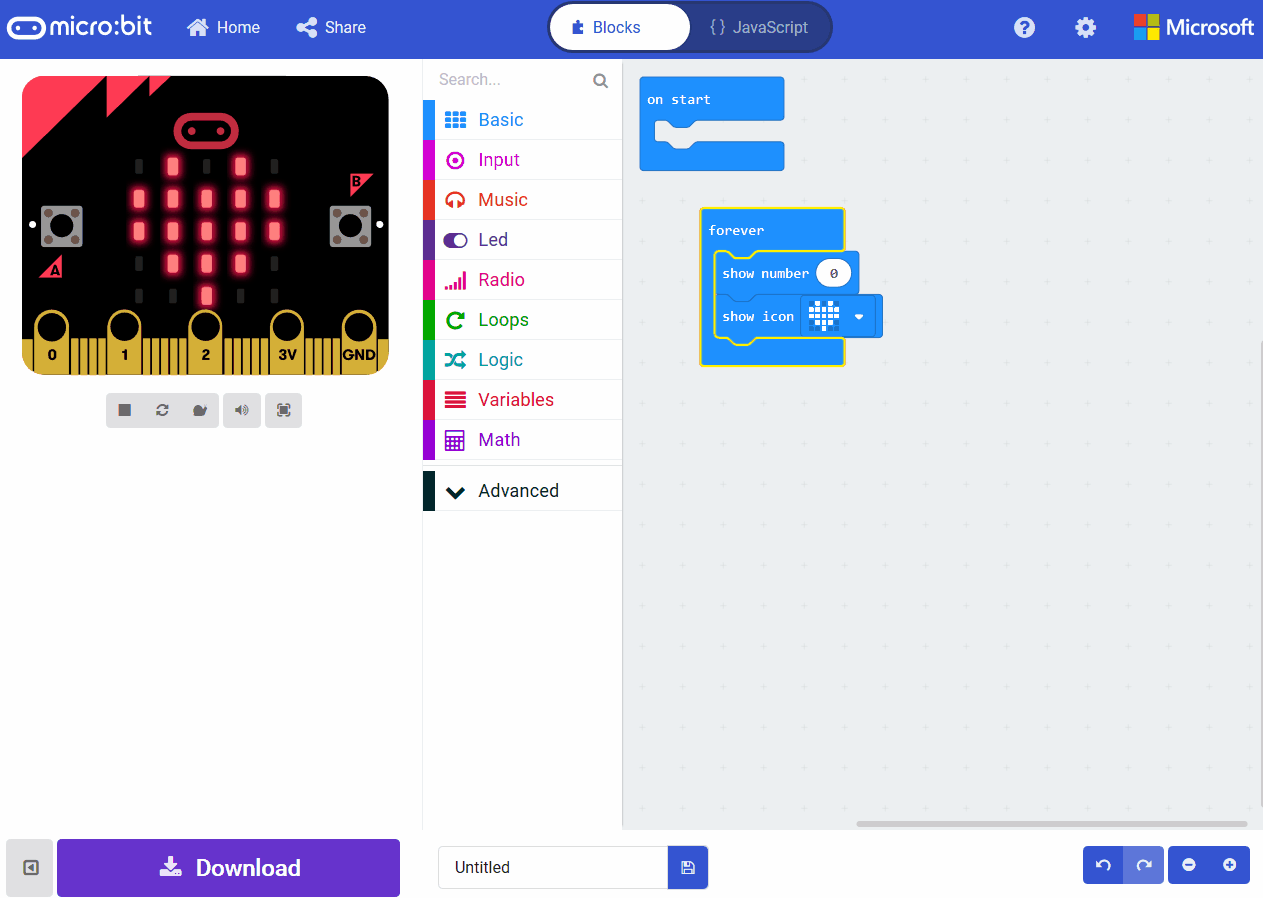Switch to JavaScript editor tab
Viewport: 1263px width, 898px height.
pos(759,27)
